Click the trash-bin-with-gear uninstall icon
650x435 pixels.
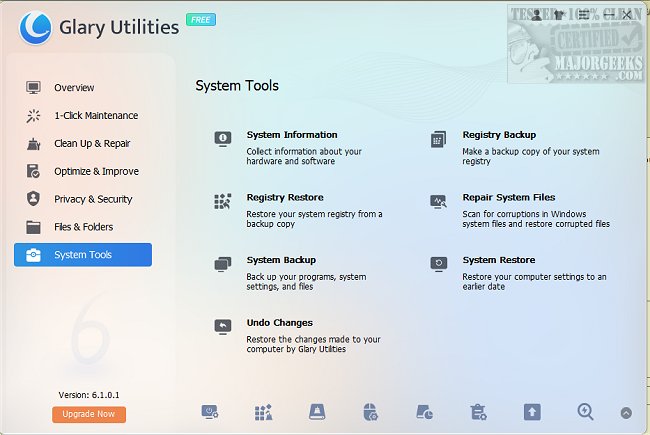click(478, 412)
